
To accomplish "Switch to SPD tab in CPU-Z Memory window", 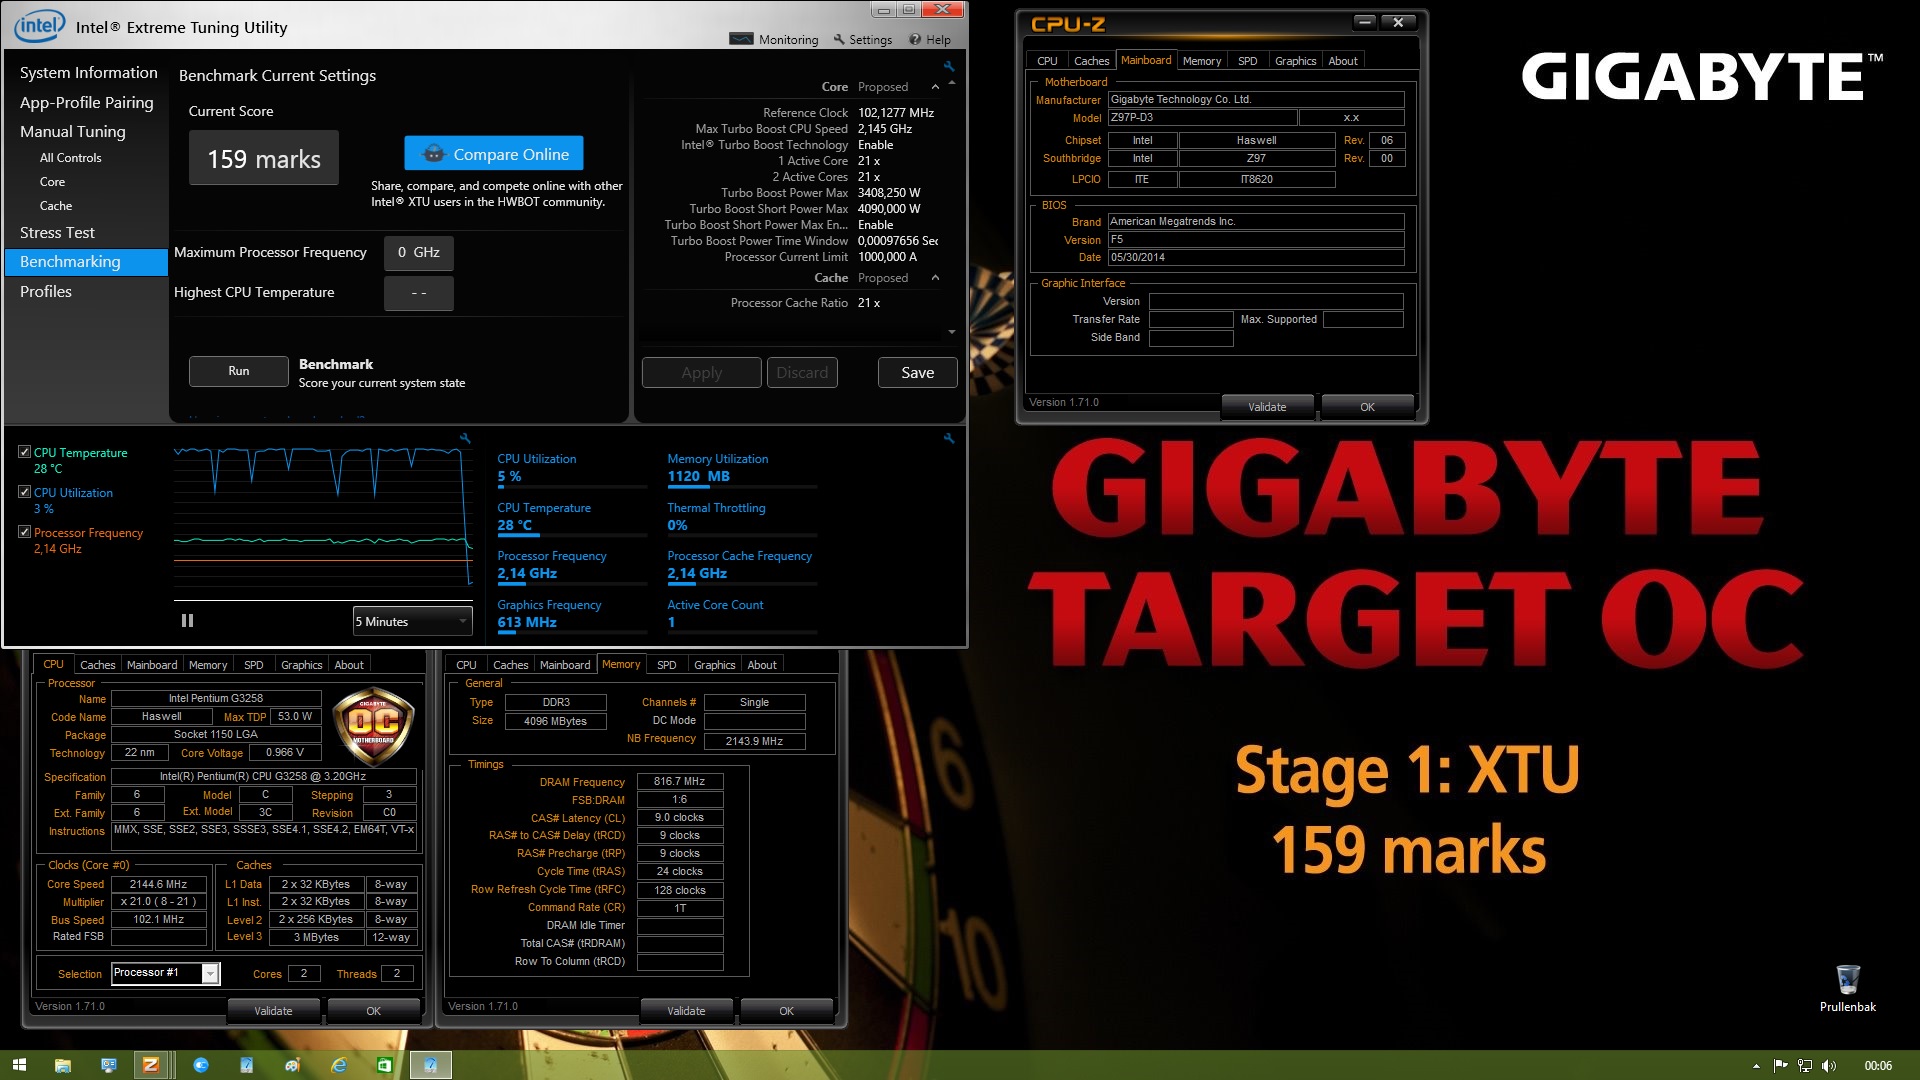I will pos(666,665).
